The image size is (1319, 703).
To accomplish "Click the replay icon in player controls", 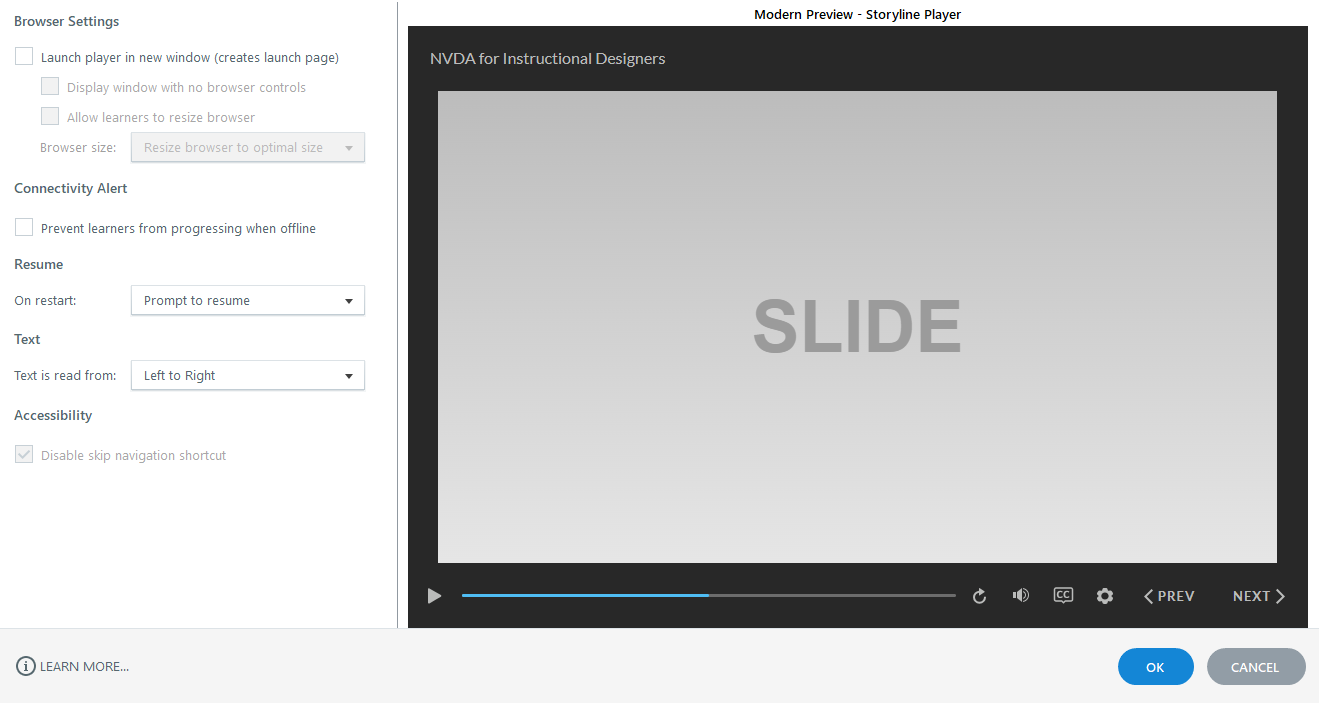I will (979, 596).
